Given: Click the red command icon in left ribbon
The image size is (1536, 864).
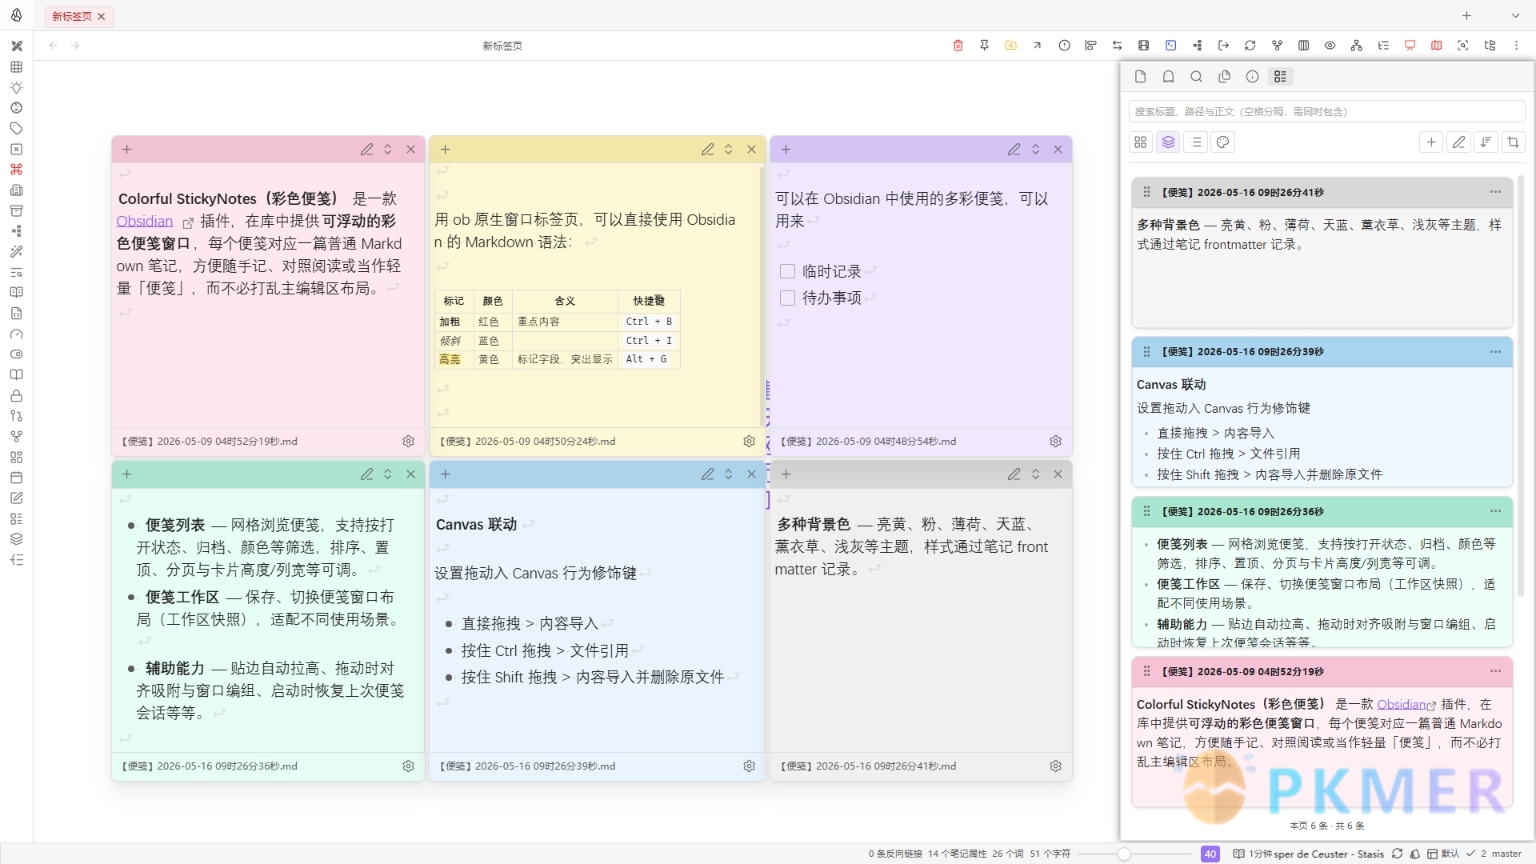Looking at the screenshot, I should pyautogui.click(x=16, y=169).
